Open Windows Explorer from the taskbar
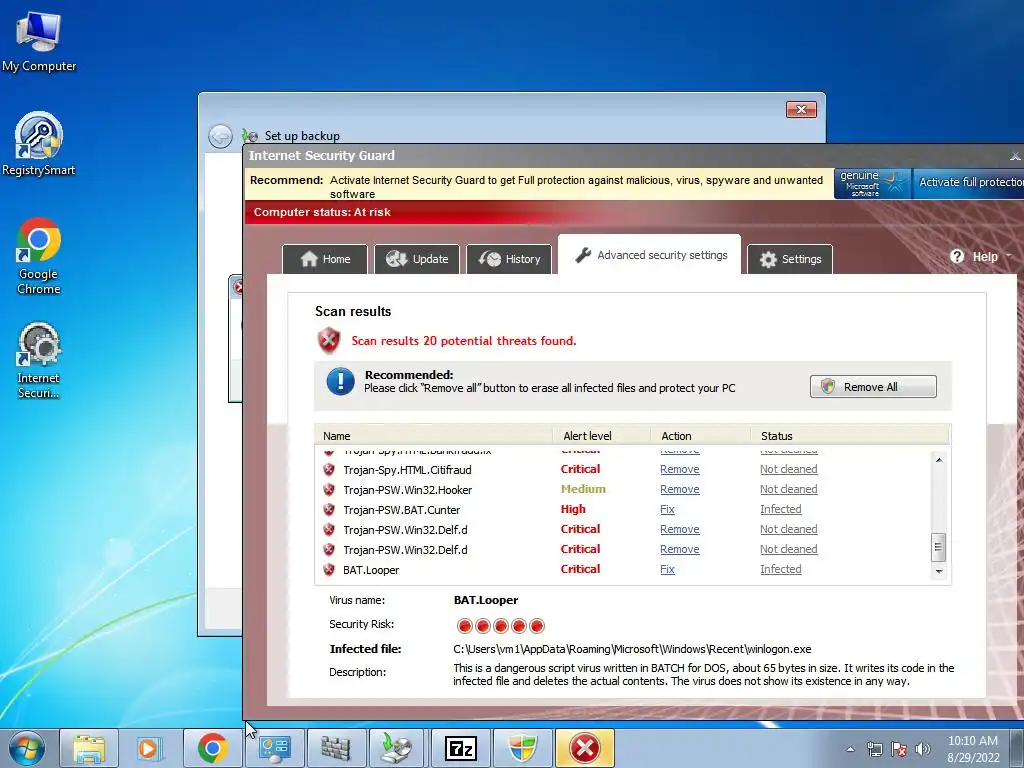This screenshot has width=1024, height=768. [89, 748]
